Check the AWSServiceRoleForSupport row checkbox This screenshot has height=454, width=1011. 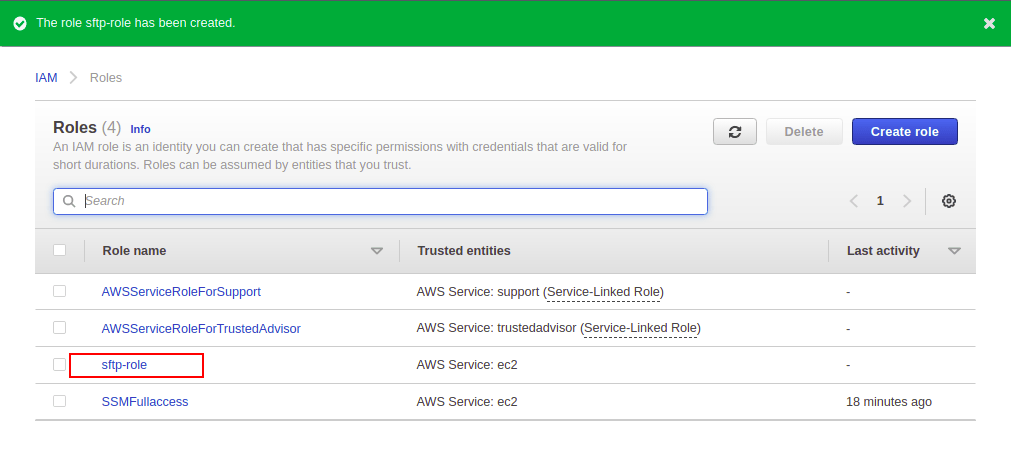click(x=59, y=291)
